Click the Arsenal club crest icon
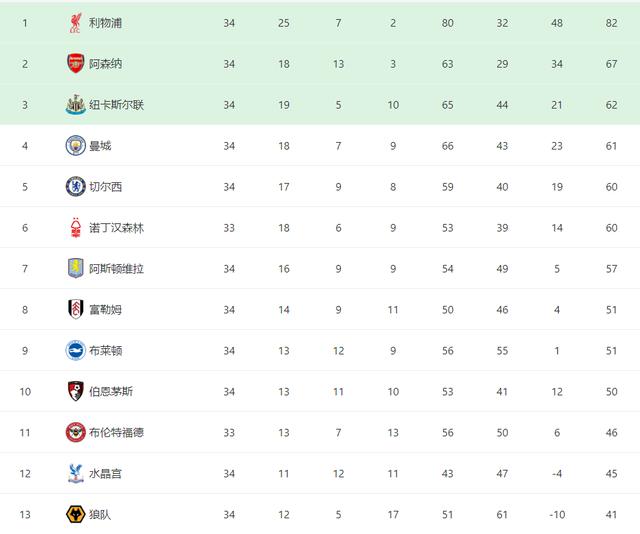 click(75, 63)
